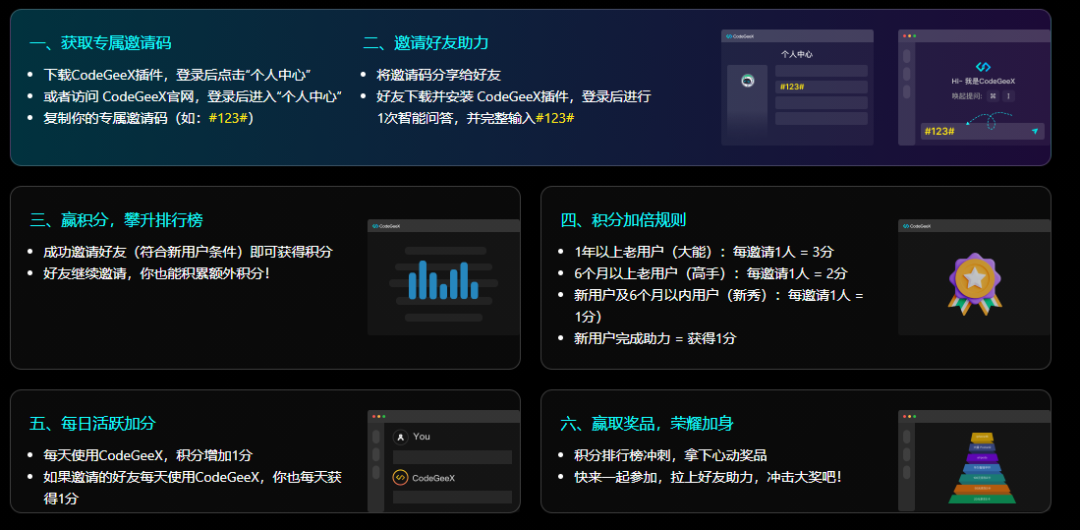
Task: Click bullet 或者访问 CodeGeeX官网
Action: [x=194, y=96]
